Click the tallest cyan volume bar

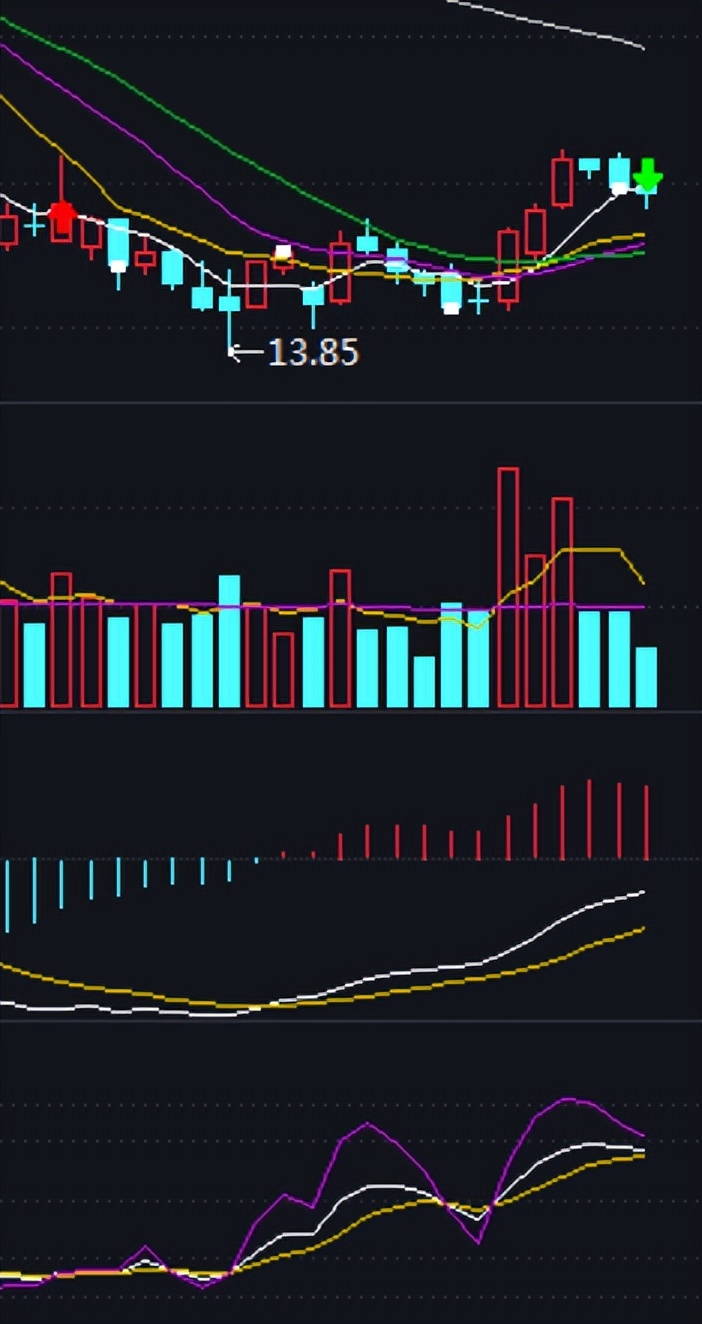tap(230, 641)
